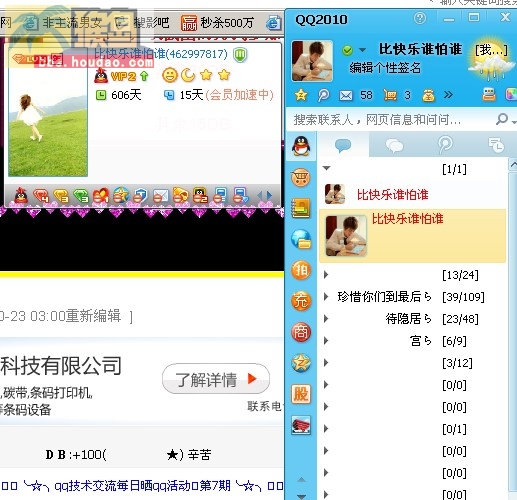Viewport: 517px width, 500px height.
Task: Click the yellow diamond service icon
Action: tap(61, 196)
